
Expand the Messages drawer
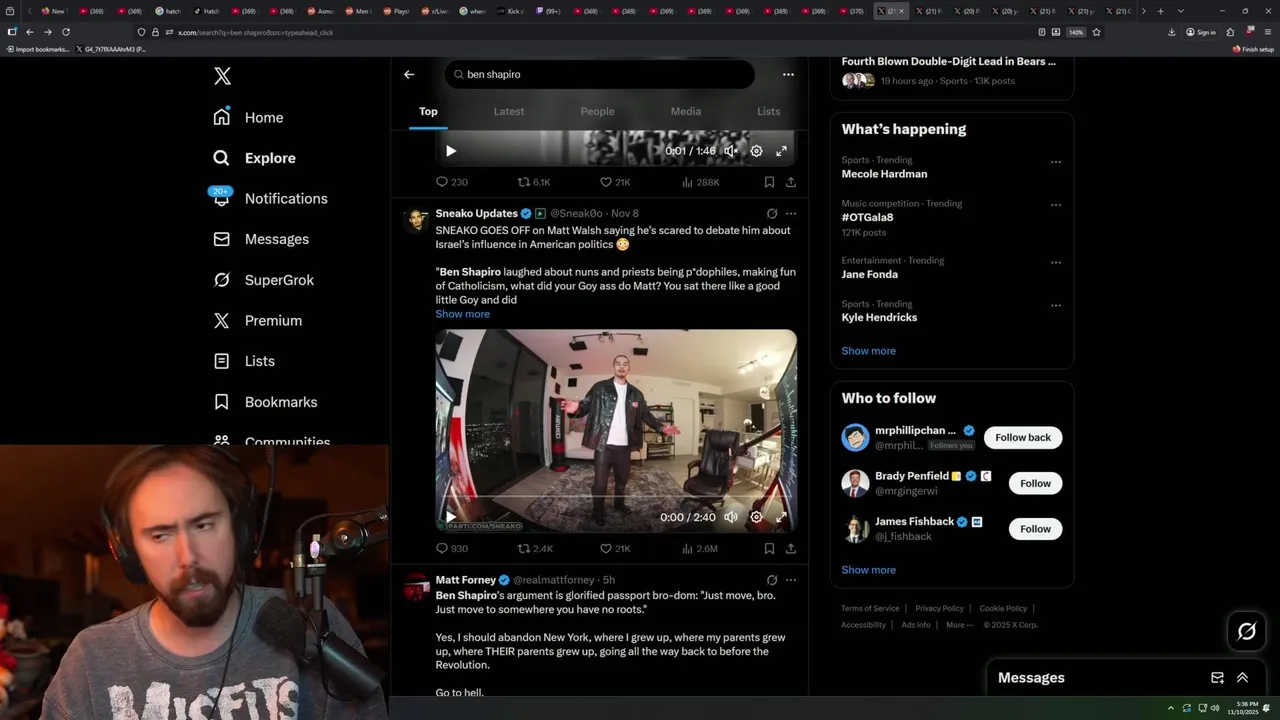(1243, 677)
